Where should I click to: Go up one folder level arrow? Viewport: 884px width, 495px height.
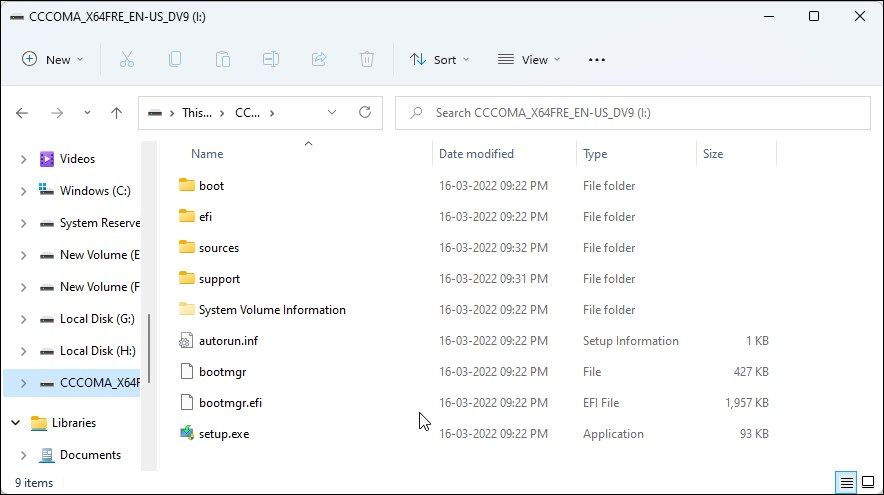coord(116,113)
